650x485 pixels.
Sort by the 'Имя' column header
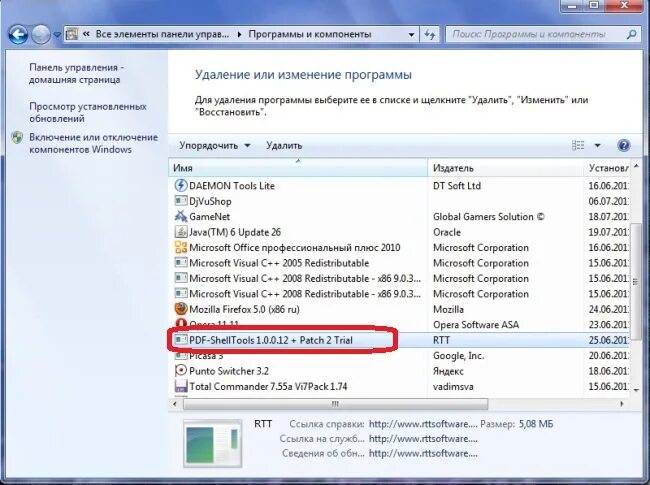(298, 168)
